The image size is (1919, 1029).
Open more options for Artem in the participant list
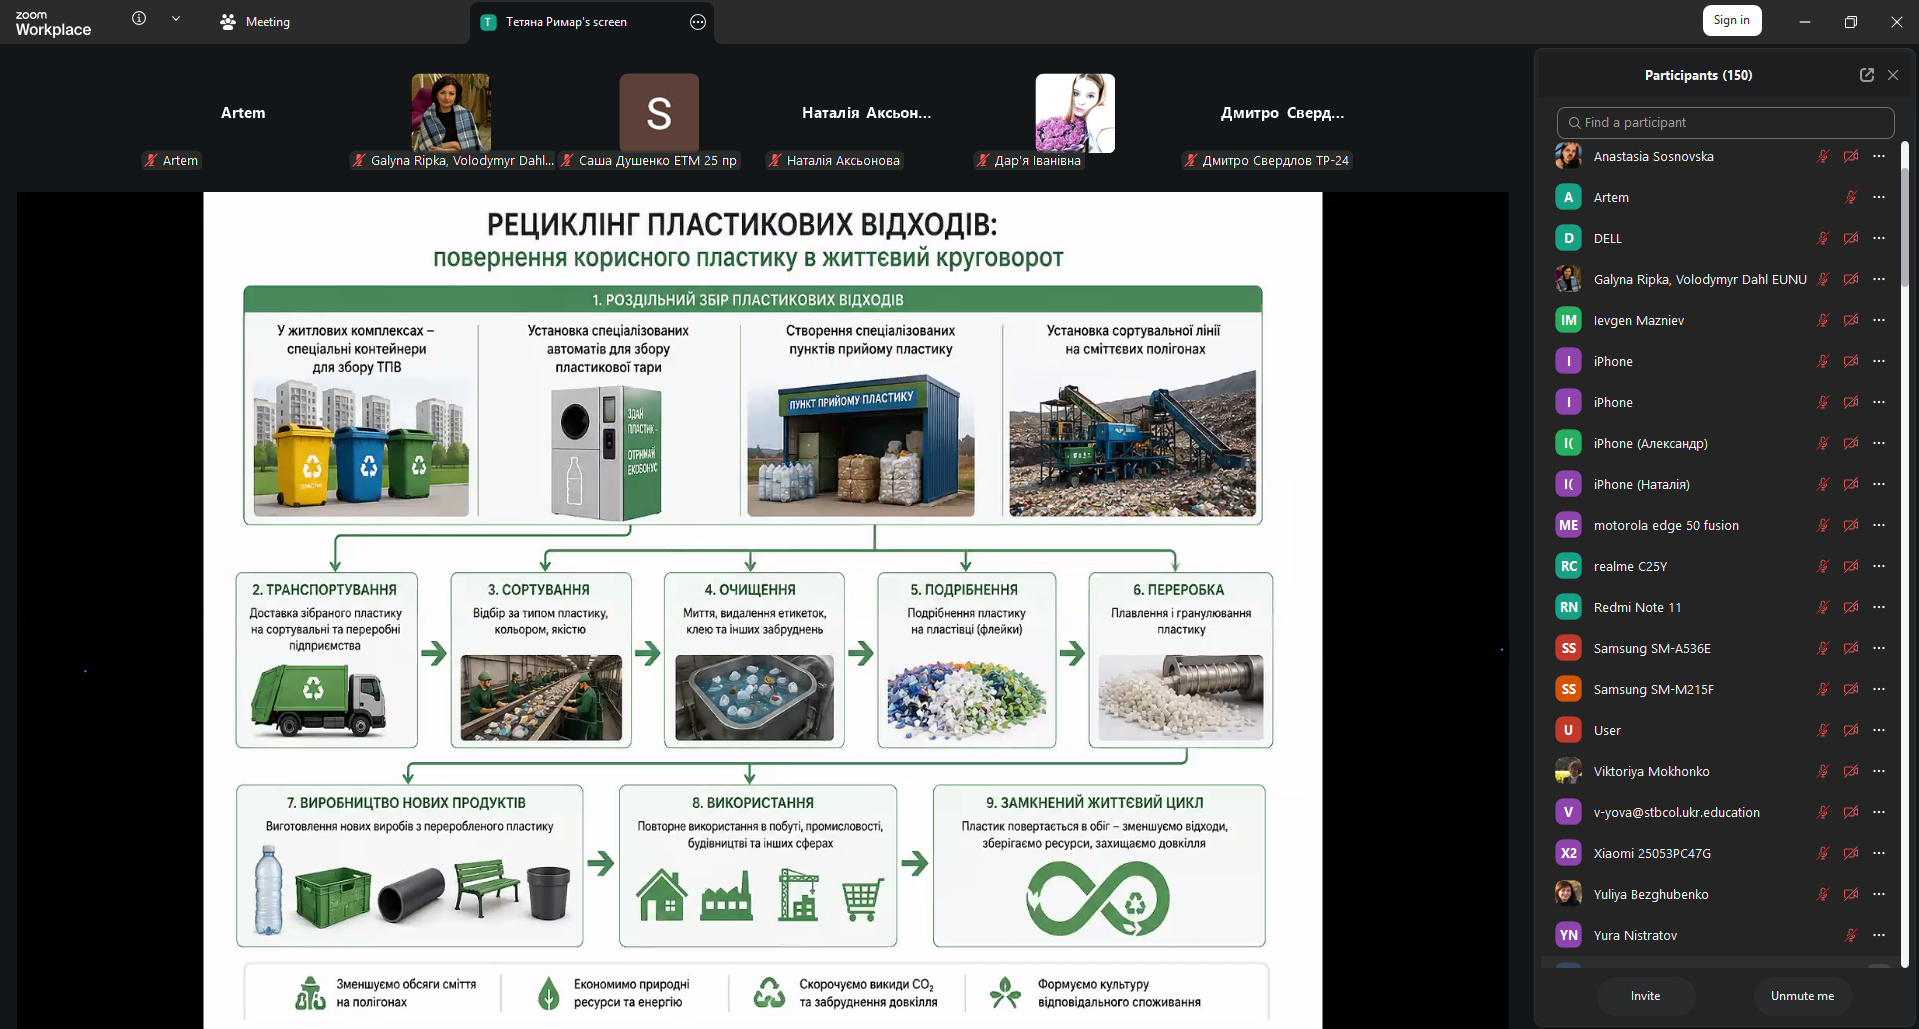click(x=1879, y=198)
